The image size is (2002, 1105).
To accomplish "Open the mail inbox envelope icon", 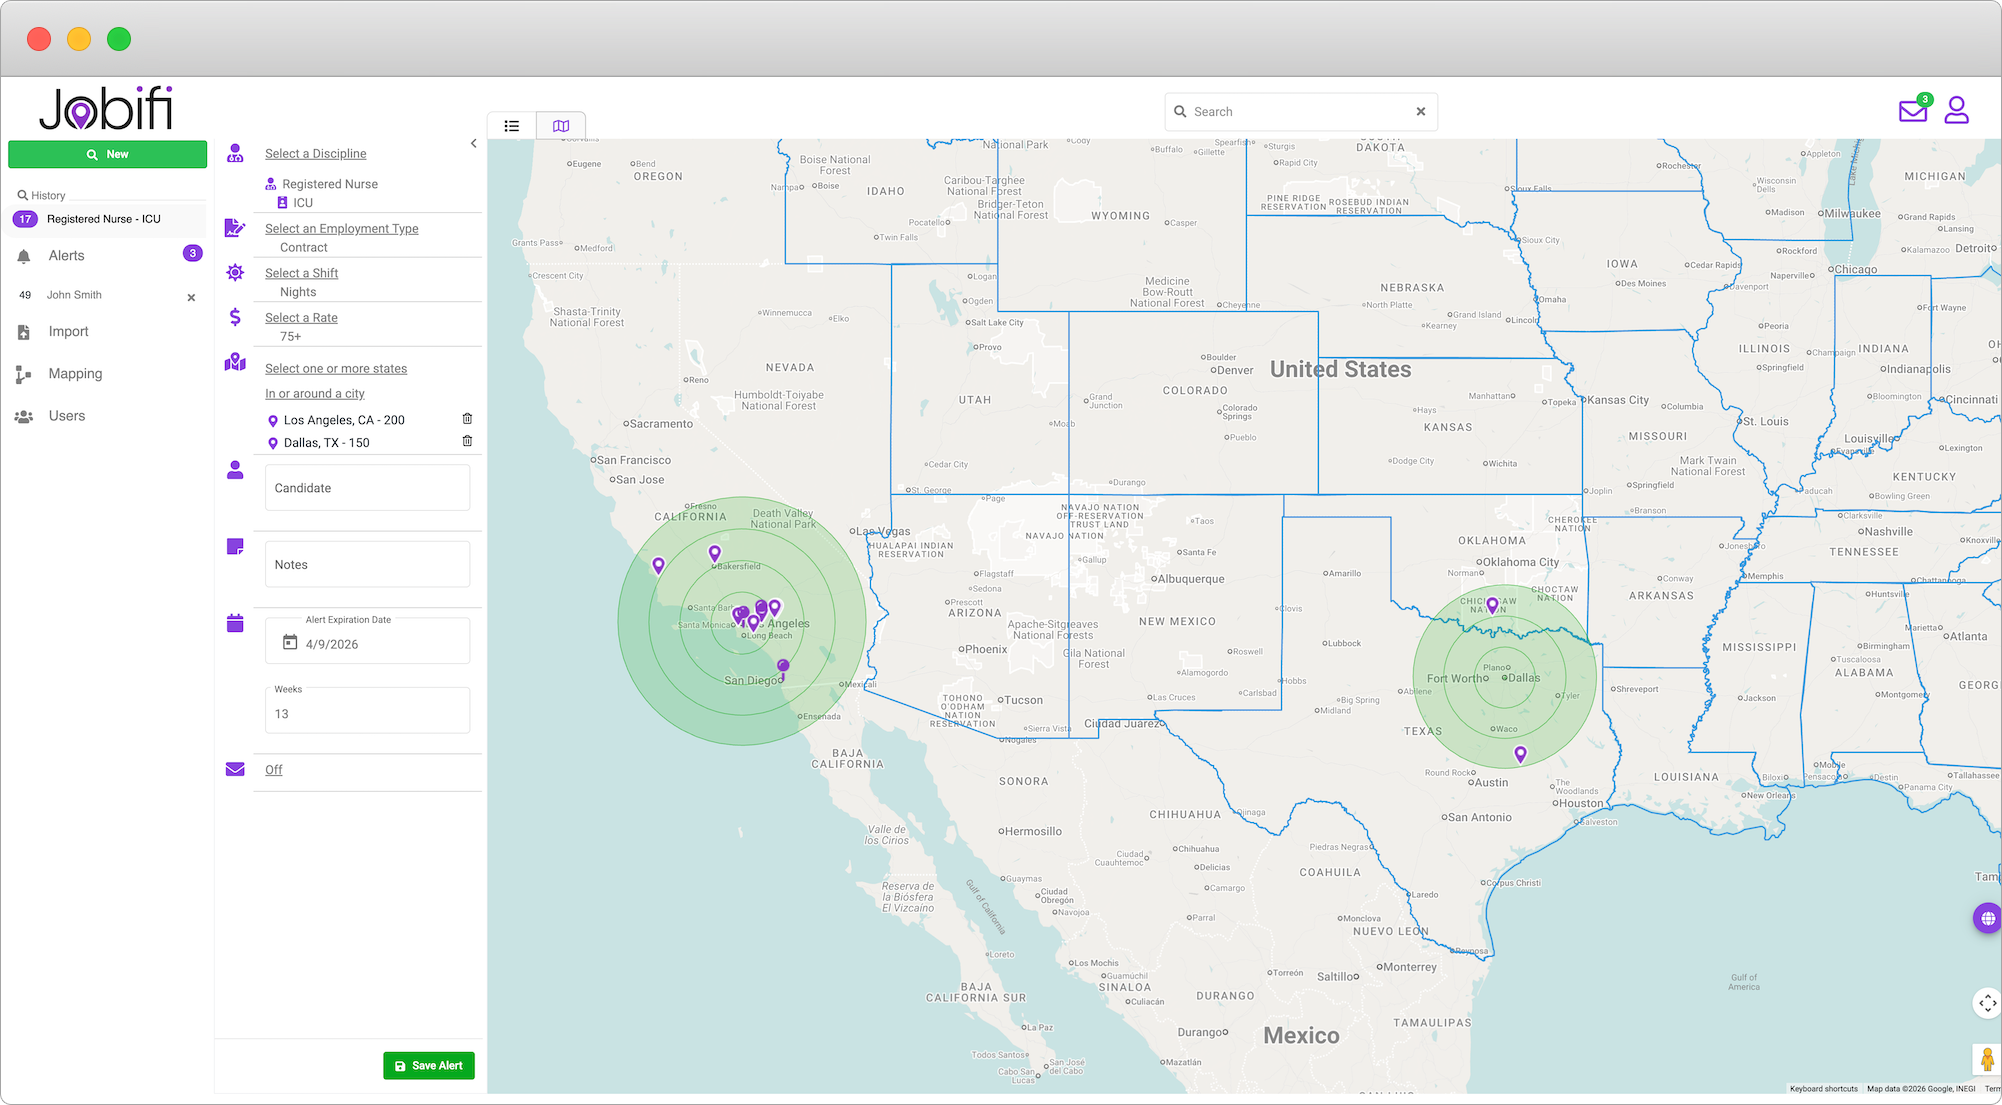I will (1912, 111).
